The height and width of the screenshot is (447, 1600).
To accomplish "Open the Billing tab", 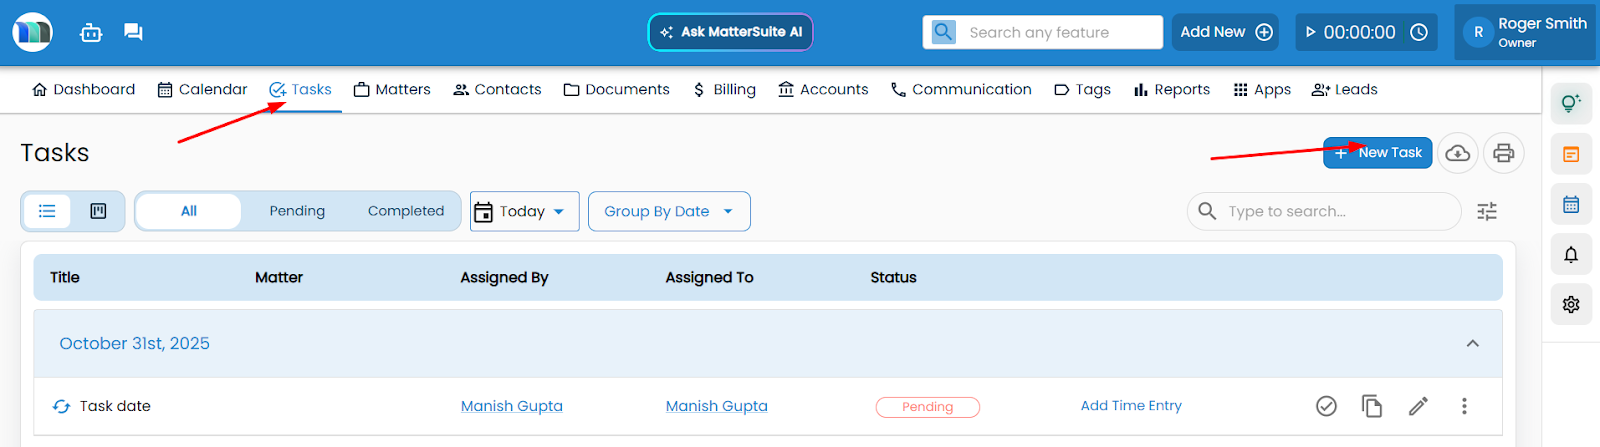I will pos(724,89).
